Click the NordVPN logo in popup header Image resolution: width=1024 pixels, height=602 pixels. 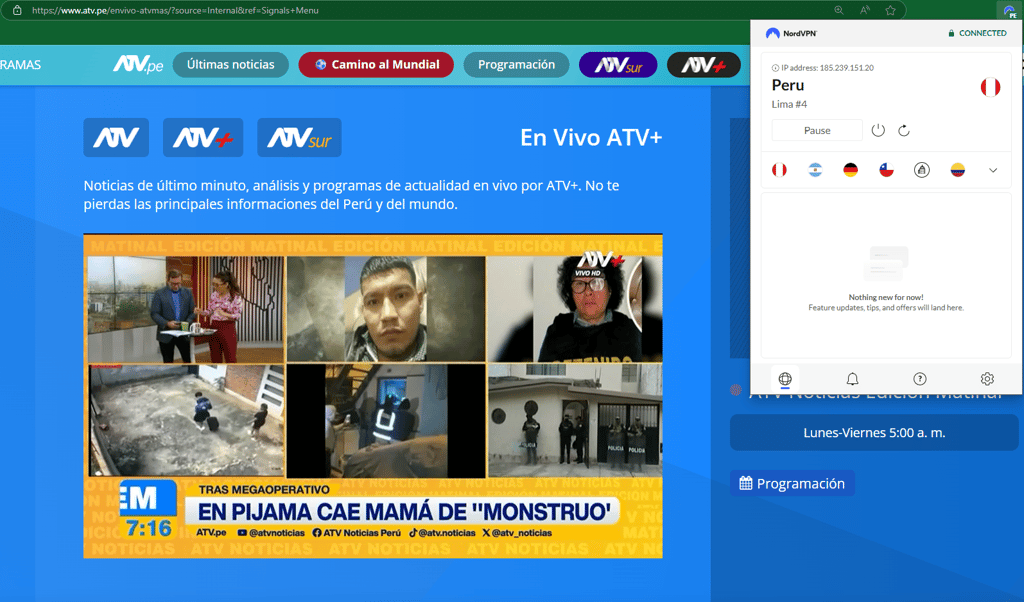point(791,33)
